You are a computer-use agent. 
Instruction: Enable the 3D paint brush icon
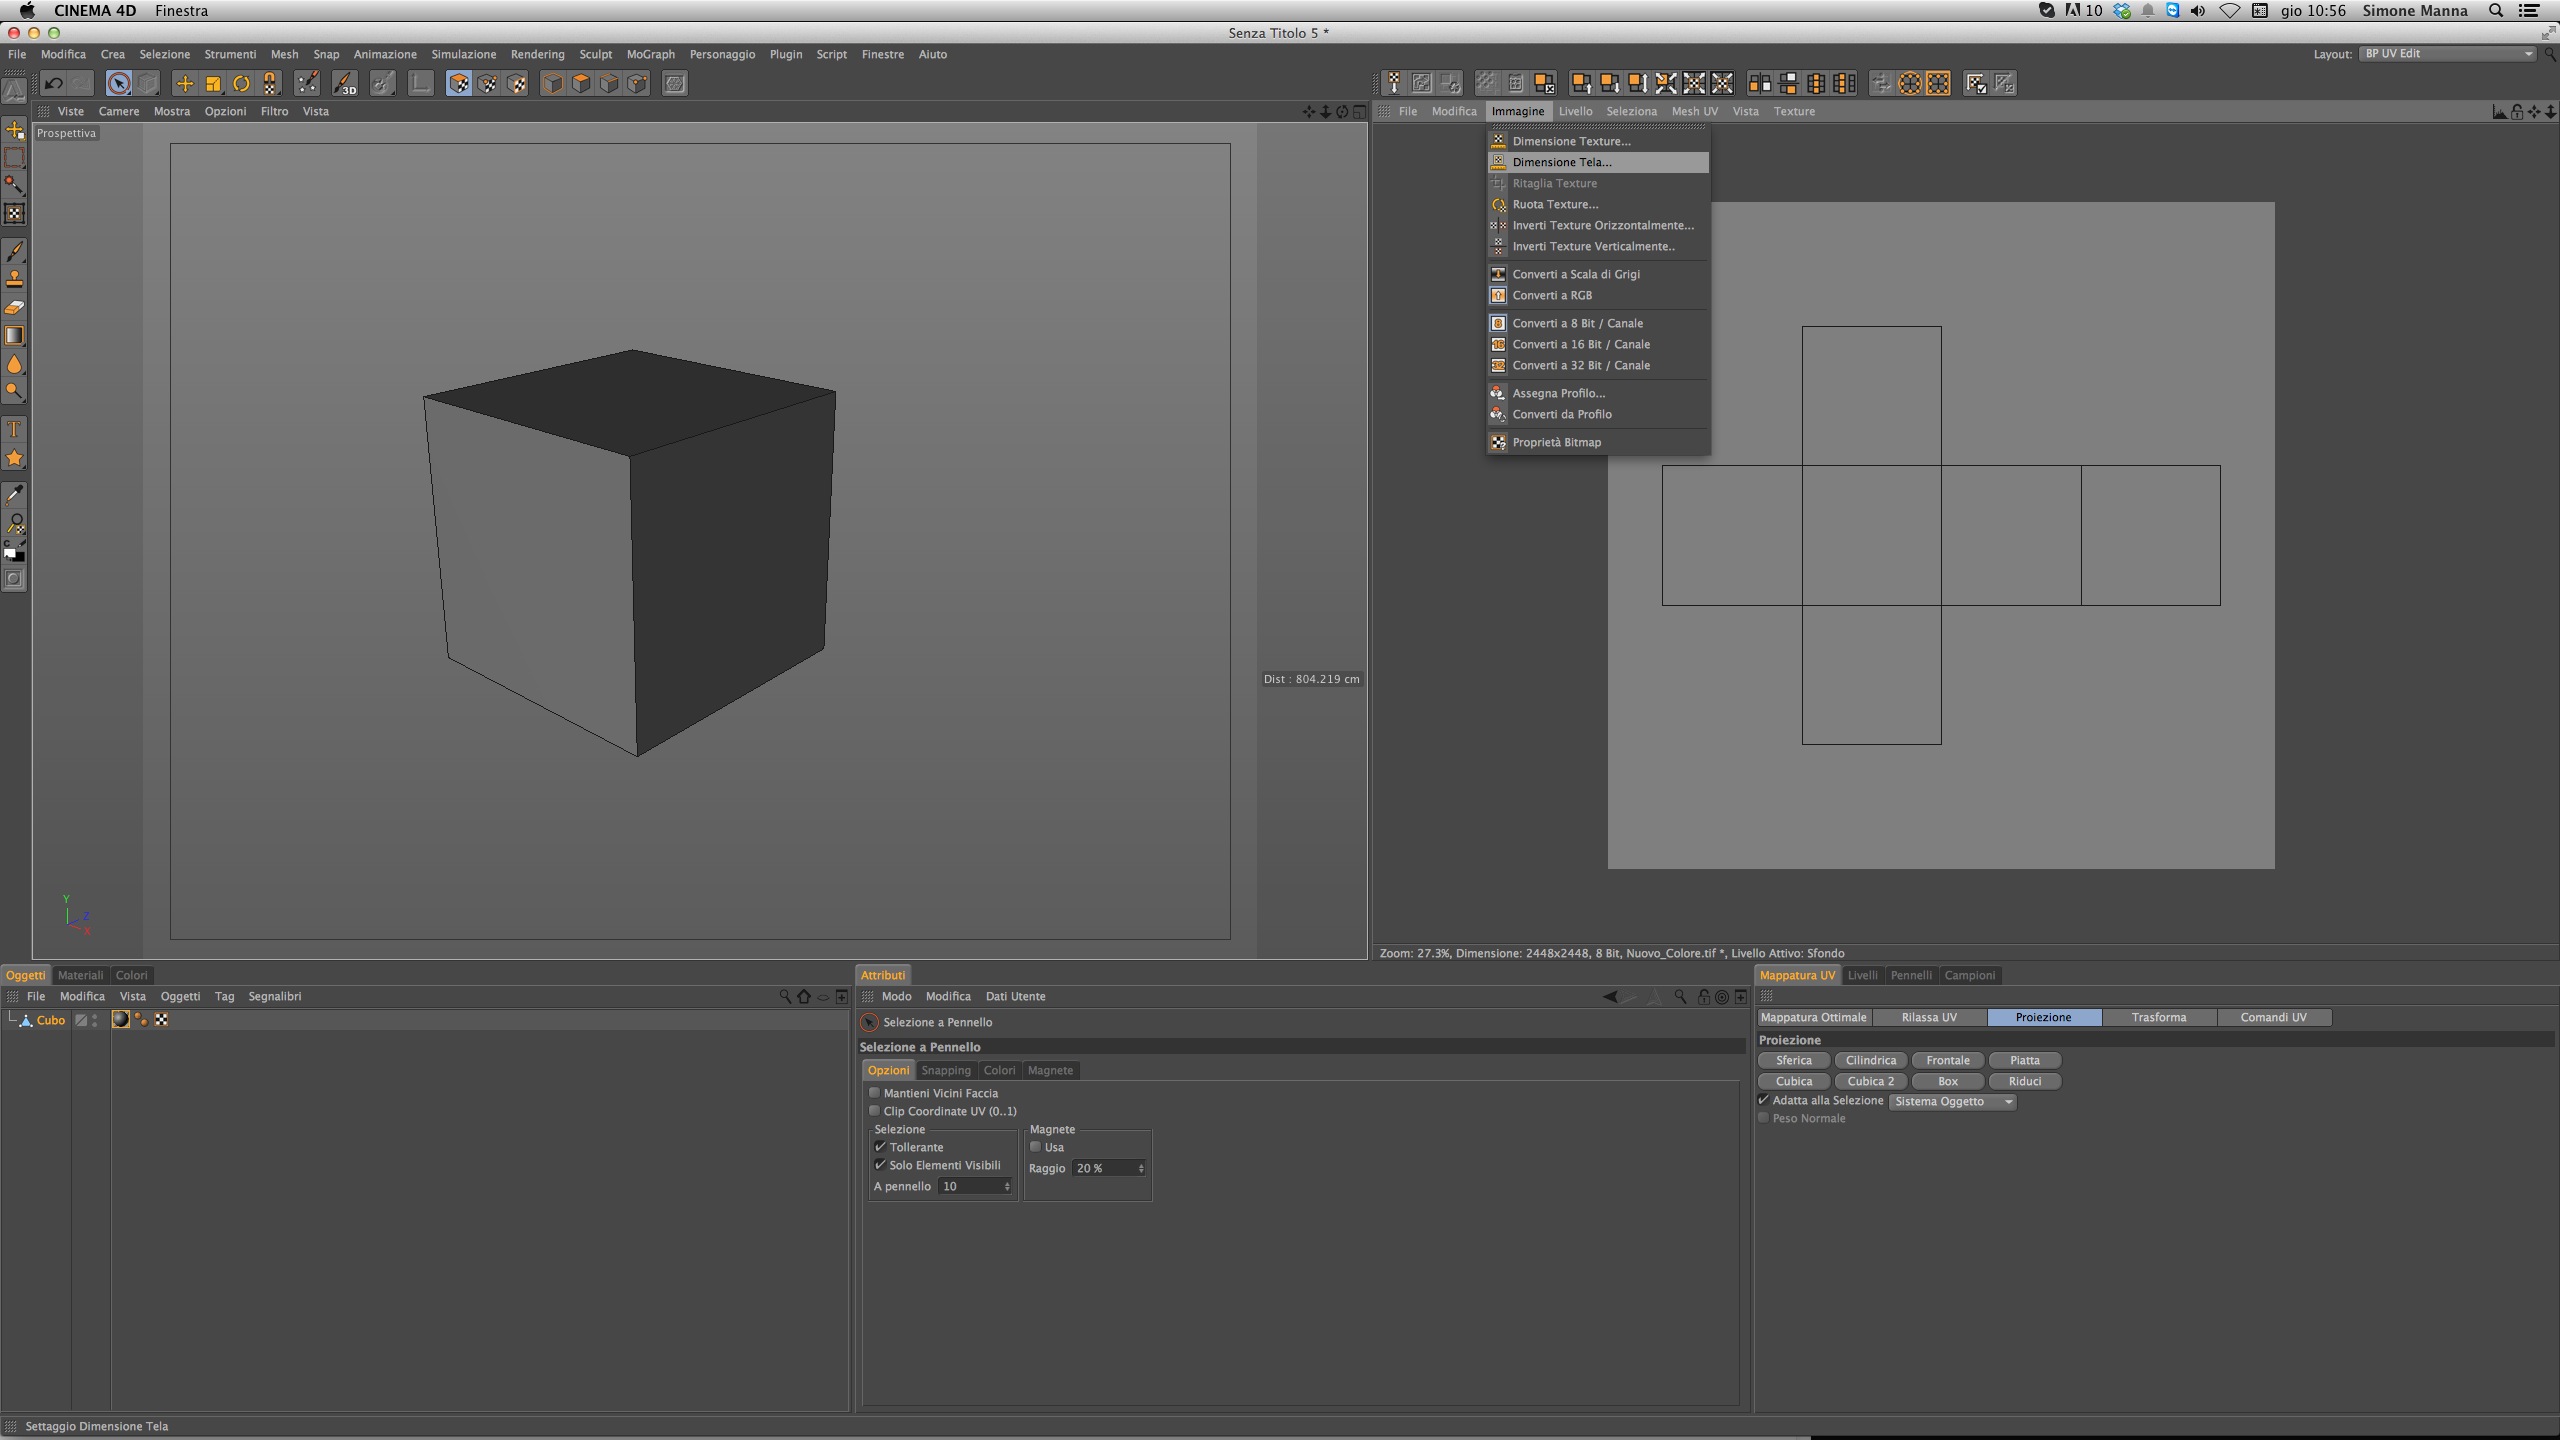click(344, 84)
